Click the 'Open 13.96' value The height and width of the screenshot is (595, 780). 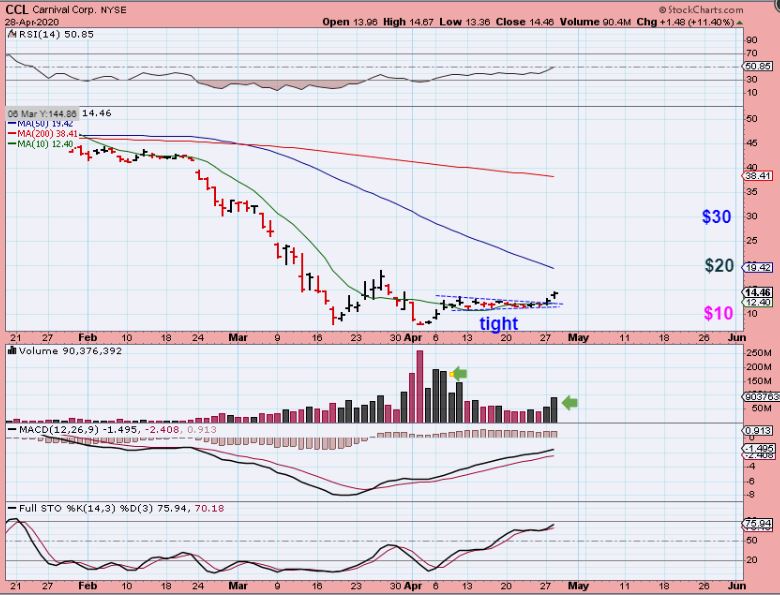tap(350, 22)
